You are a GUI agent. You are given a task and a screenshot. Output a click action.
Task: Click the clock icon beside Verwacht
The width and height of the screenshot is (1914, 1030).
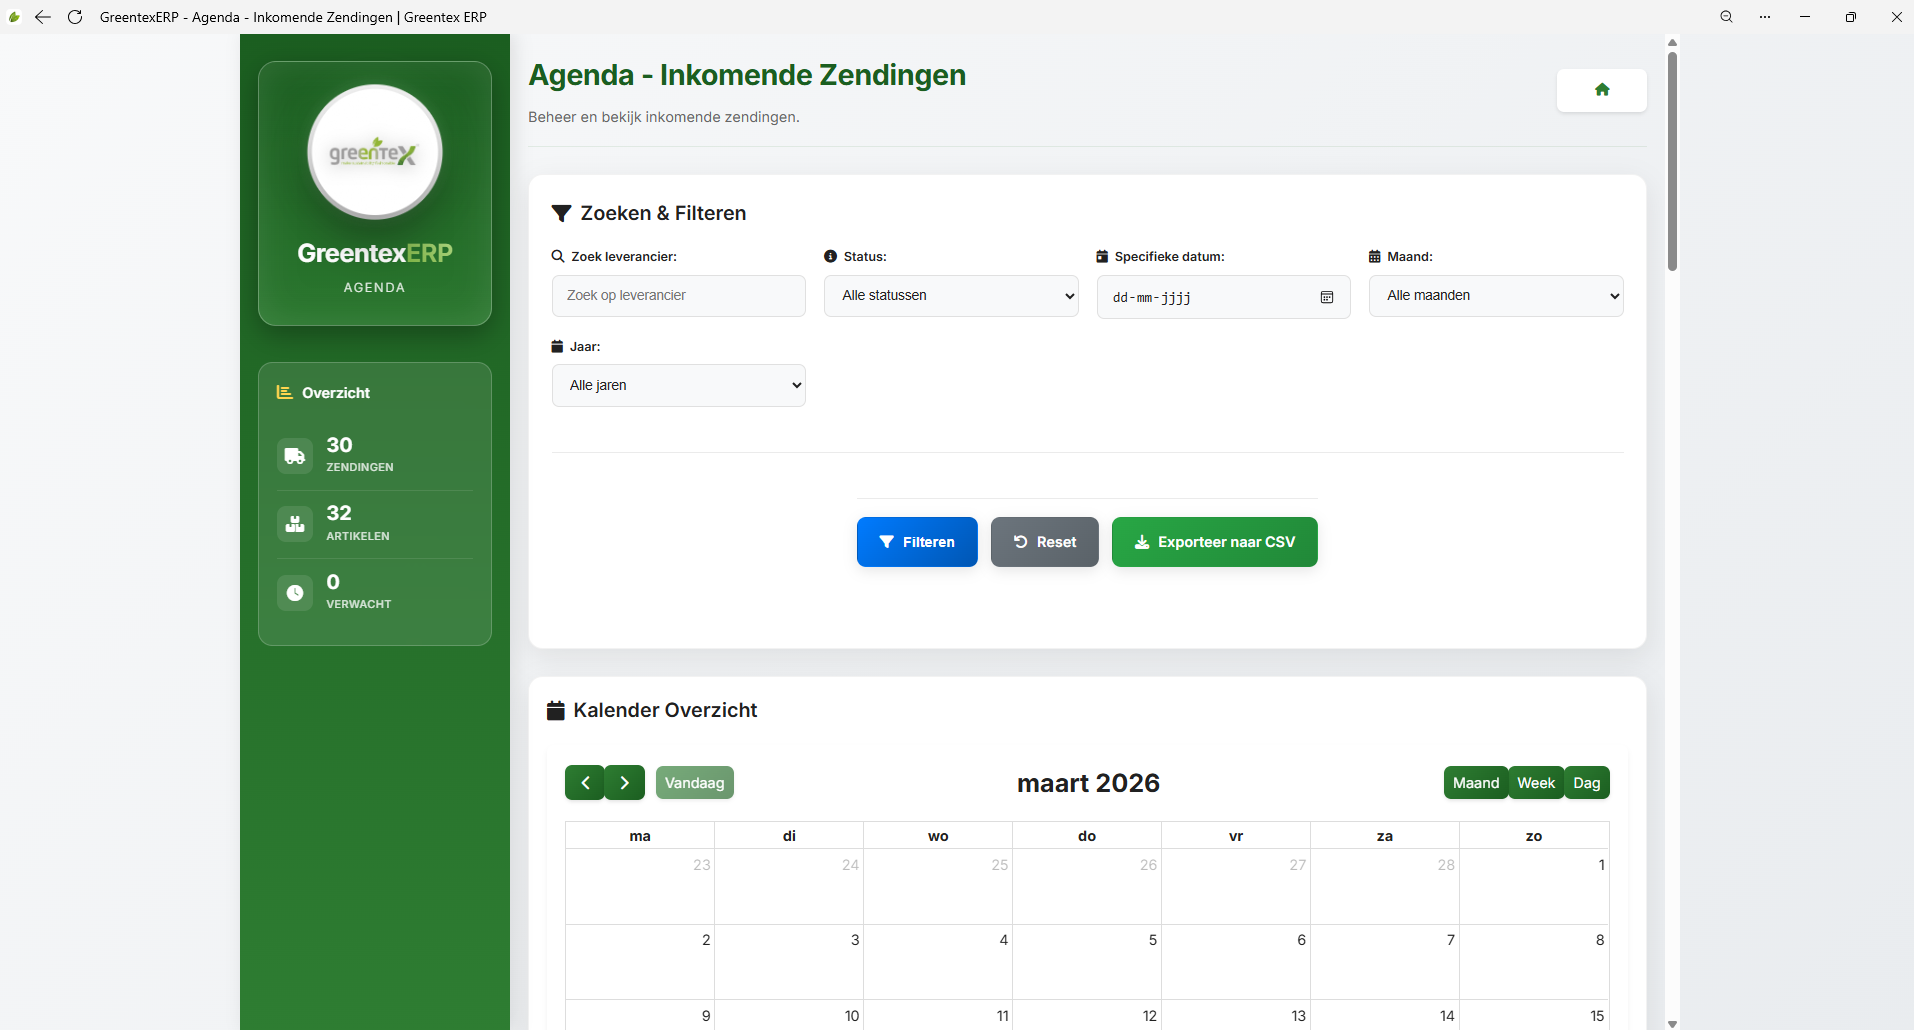click(x=295, y=593)
